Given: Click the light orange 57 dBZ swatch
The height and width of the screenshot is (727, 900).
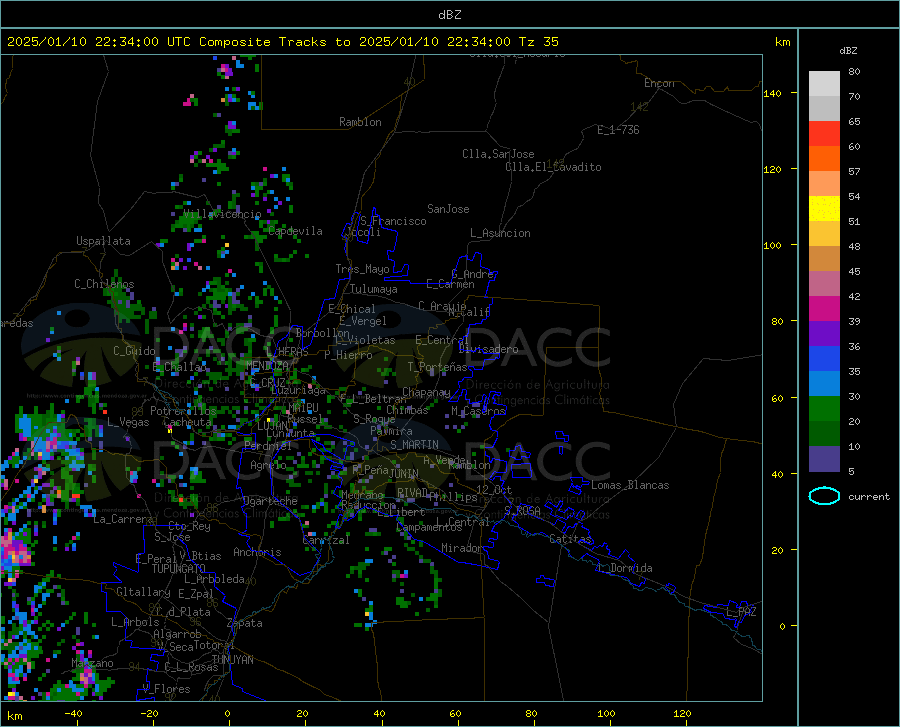Looking at the screenshot, I should click(x=824, y=184).
